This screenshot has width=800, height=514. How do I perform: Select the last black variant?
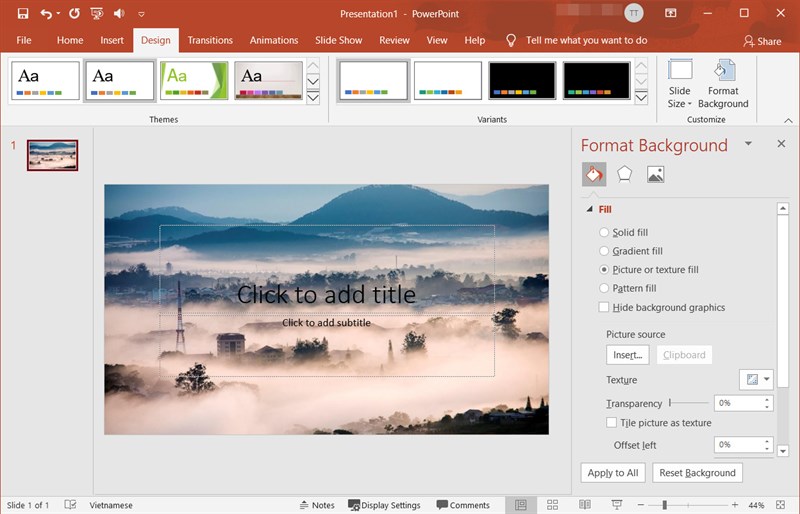pyautogui.click(x=596, y=81)
